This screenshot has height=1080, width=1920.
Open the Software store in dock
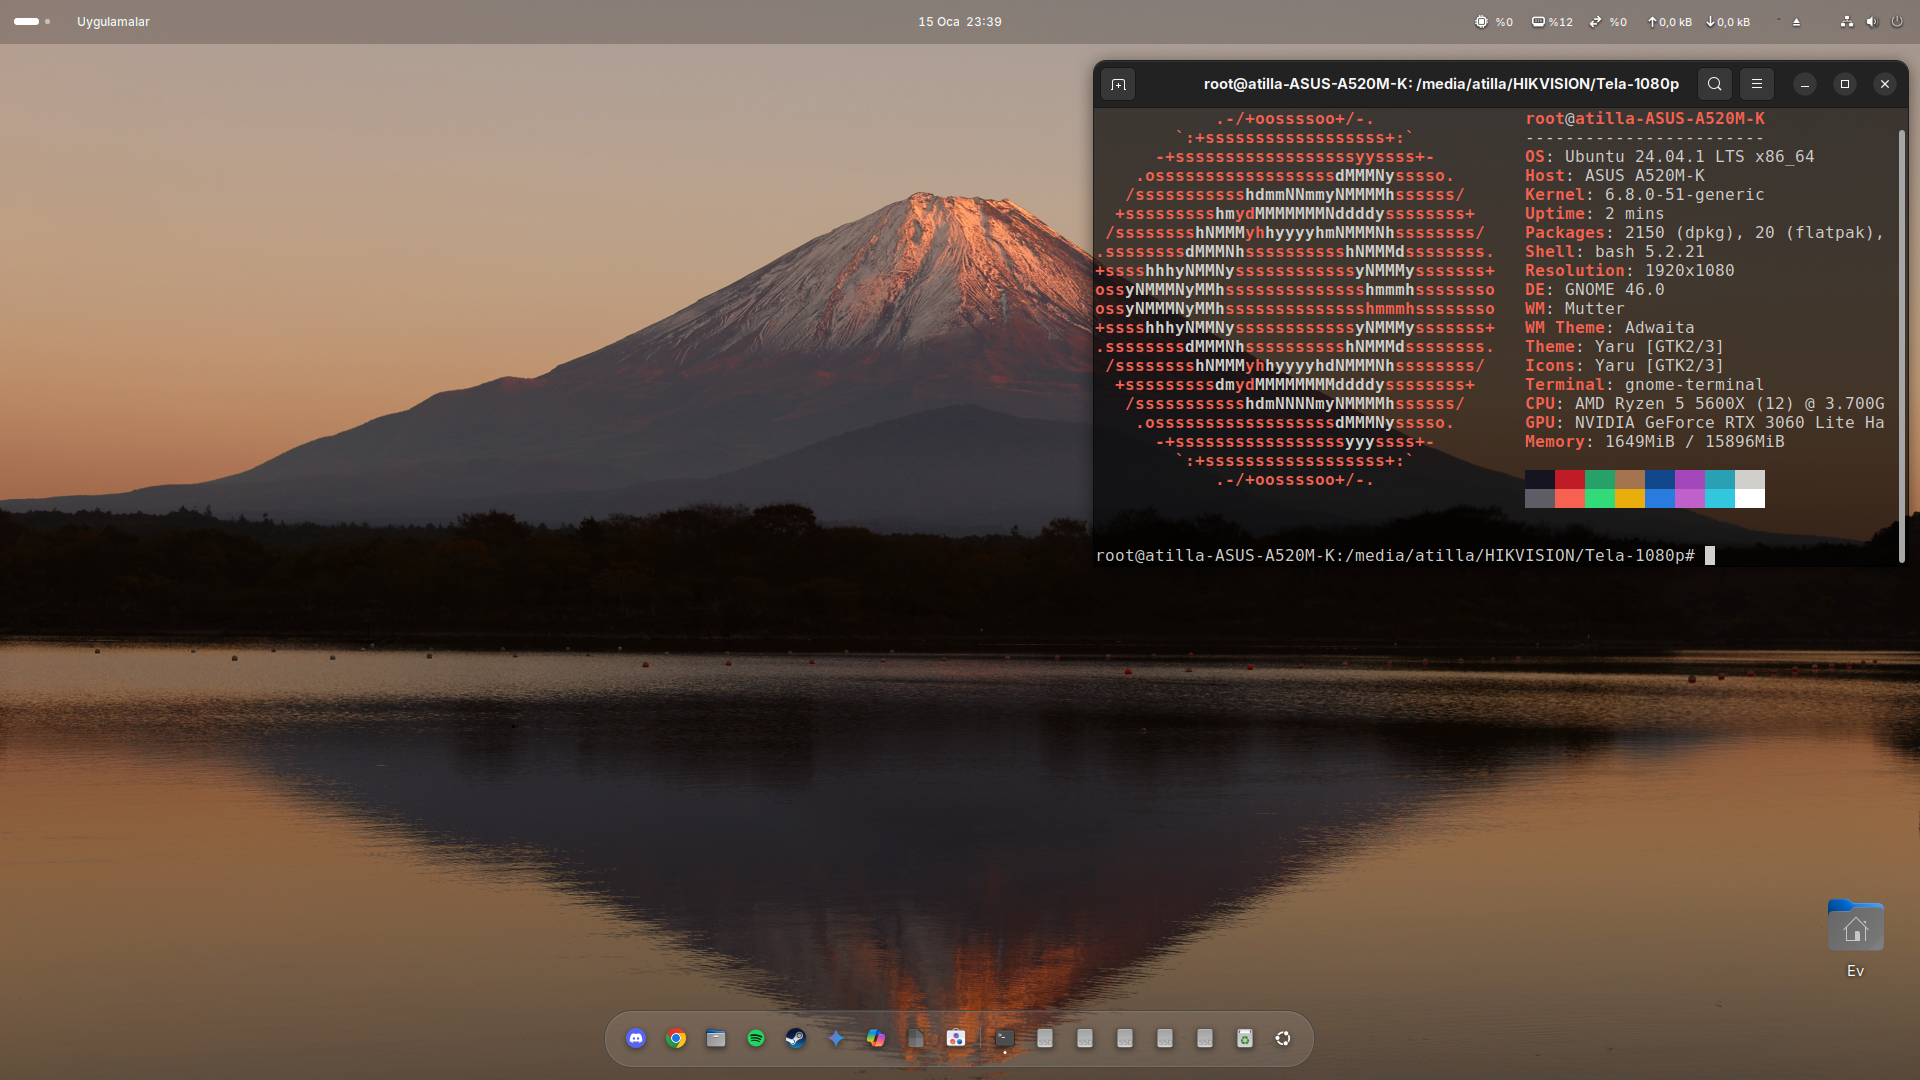coord(956,1038)
